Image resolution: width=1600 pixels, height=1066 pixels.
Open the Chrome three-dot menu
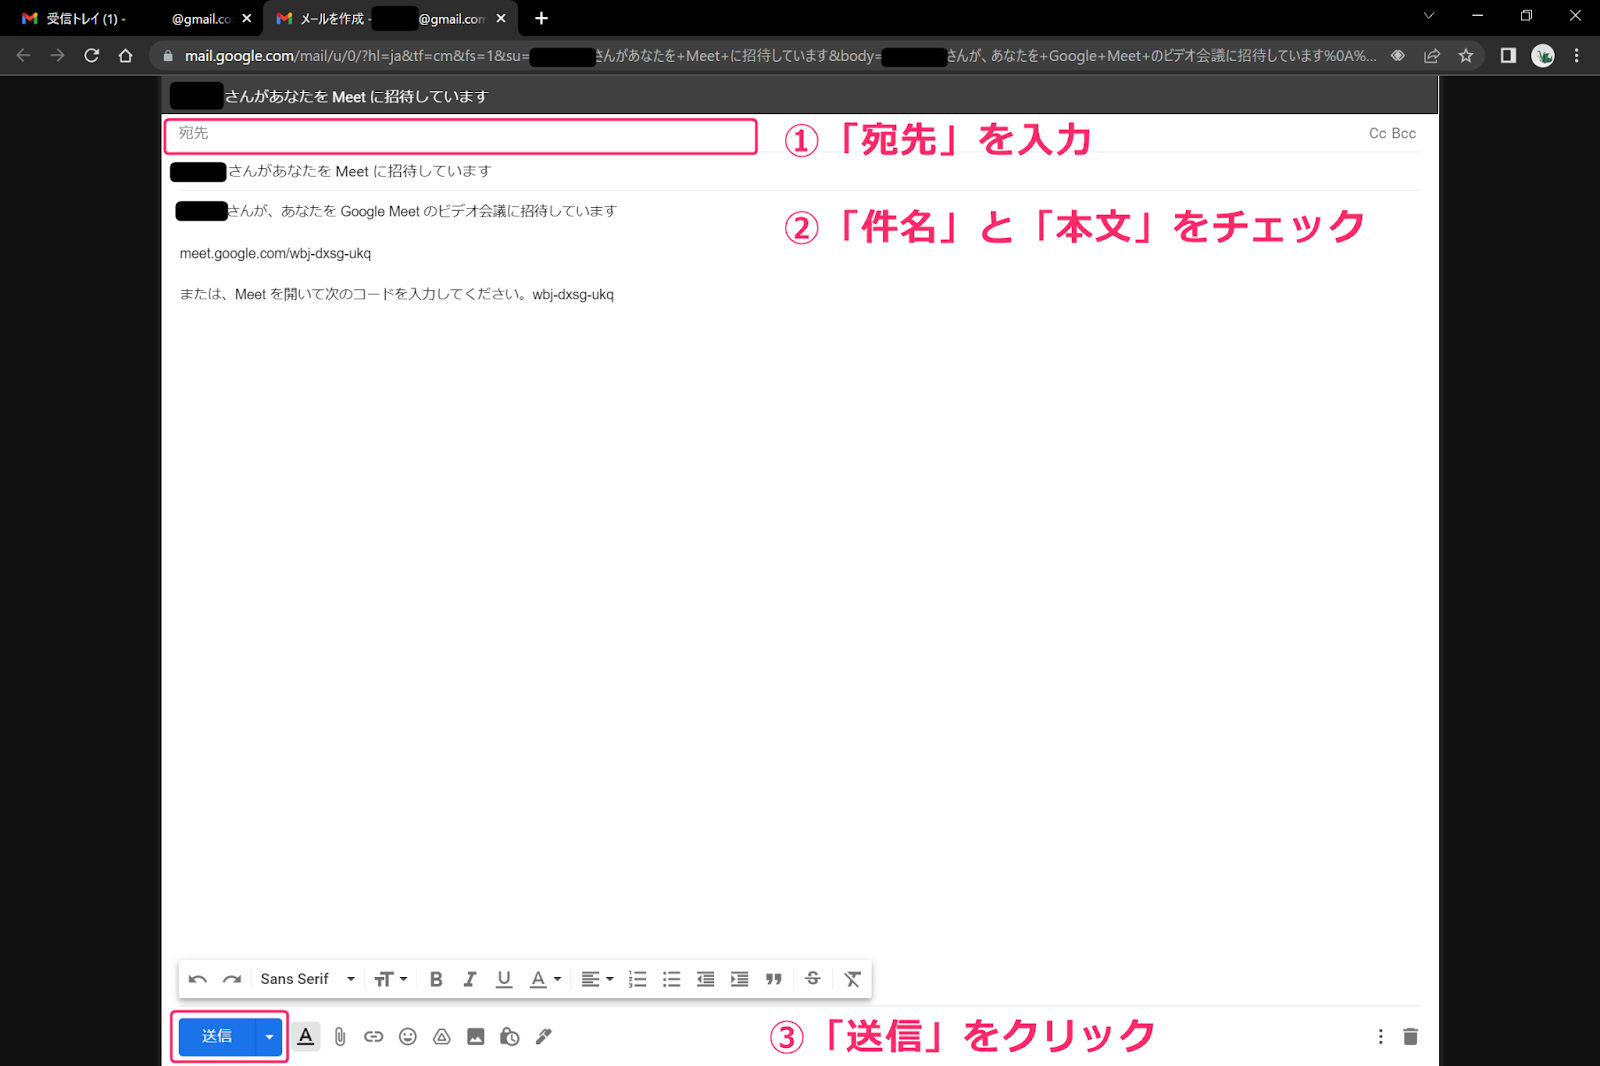click(1577, 55)
